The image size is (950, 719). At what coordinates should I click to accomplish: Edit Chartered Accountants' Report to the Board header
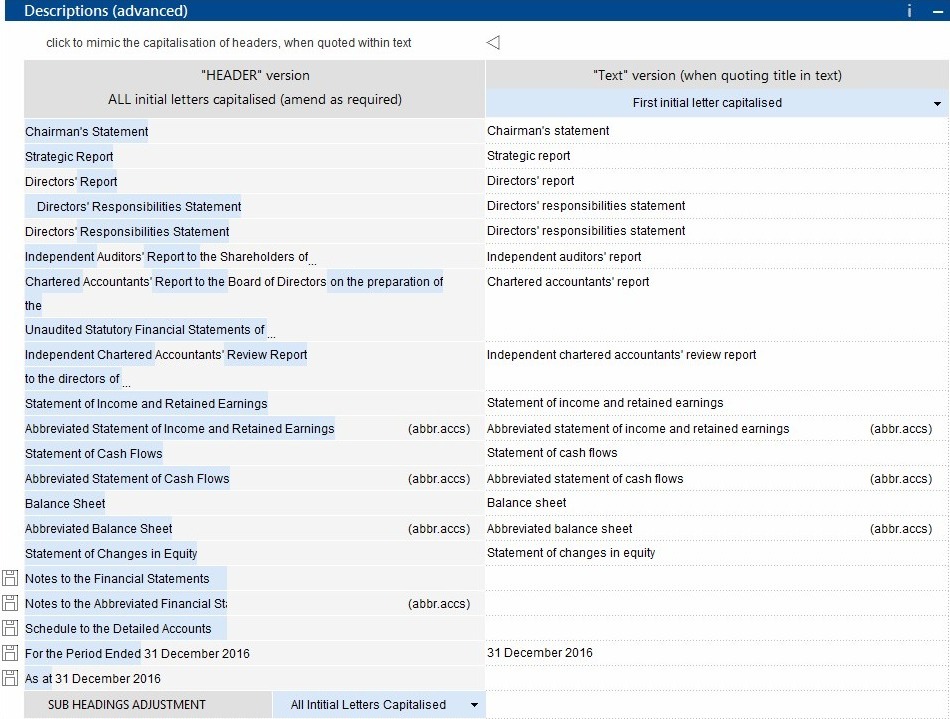(x=234, y=282)
